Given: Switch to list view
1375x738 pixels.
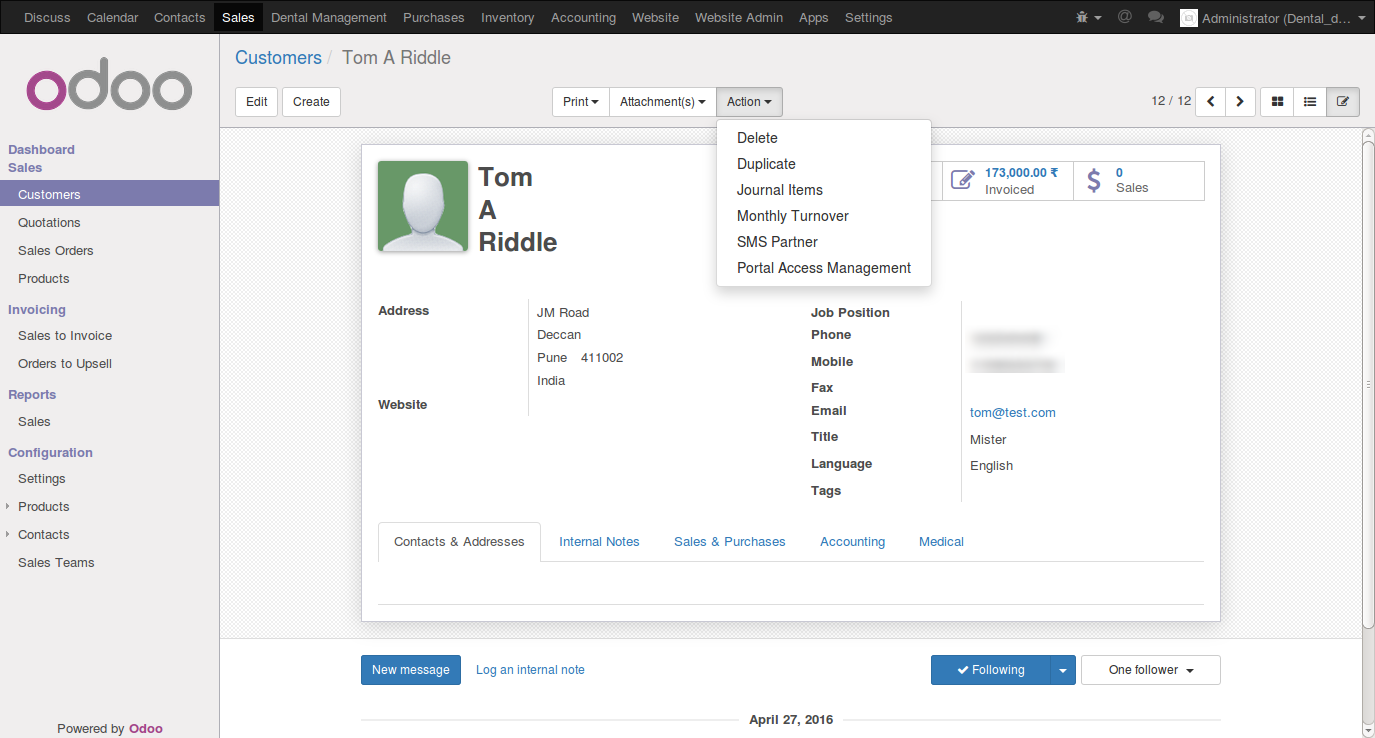Looking at the screenshot, I should 1310,102.
